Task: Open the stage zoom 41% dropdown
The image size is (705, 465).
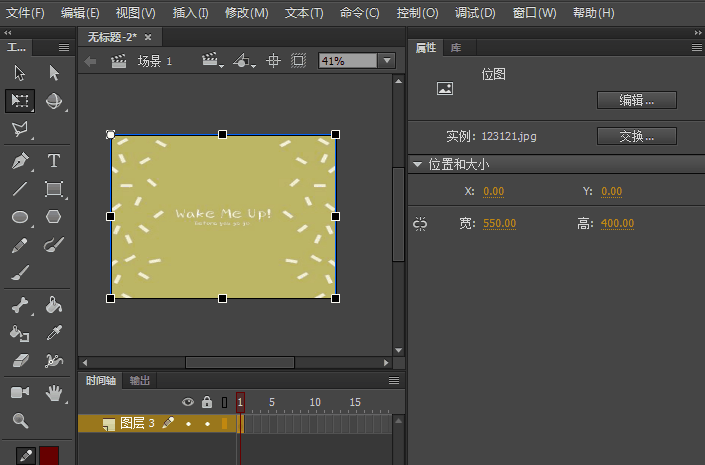Action: 387,61
